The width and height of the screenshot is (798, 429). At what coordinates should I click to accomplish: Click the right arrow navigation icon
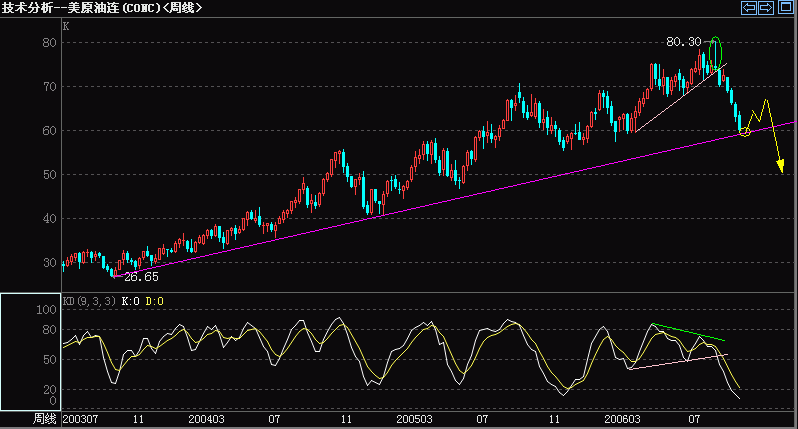coord(766,8)
